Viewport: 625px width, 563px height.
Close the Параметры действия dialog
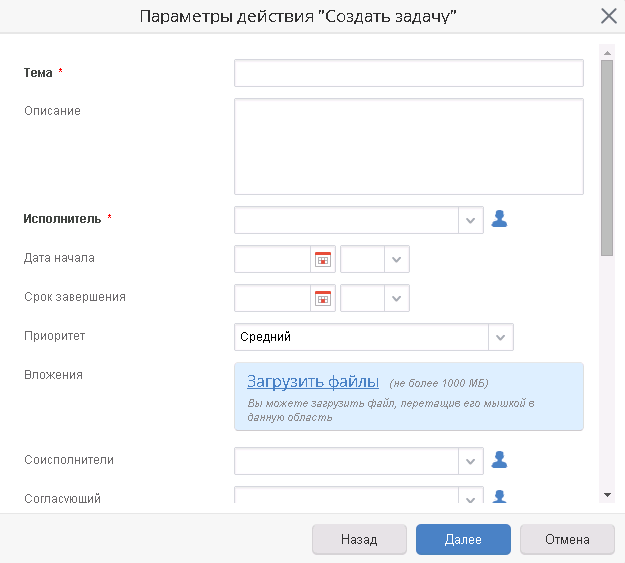pos(609,16)
